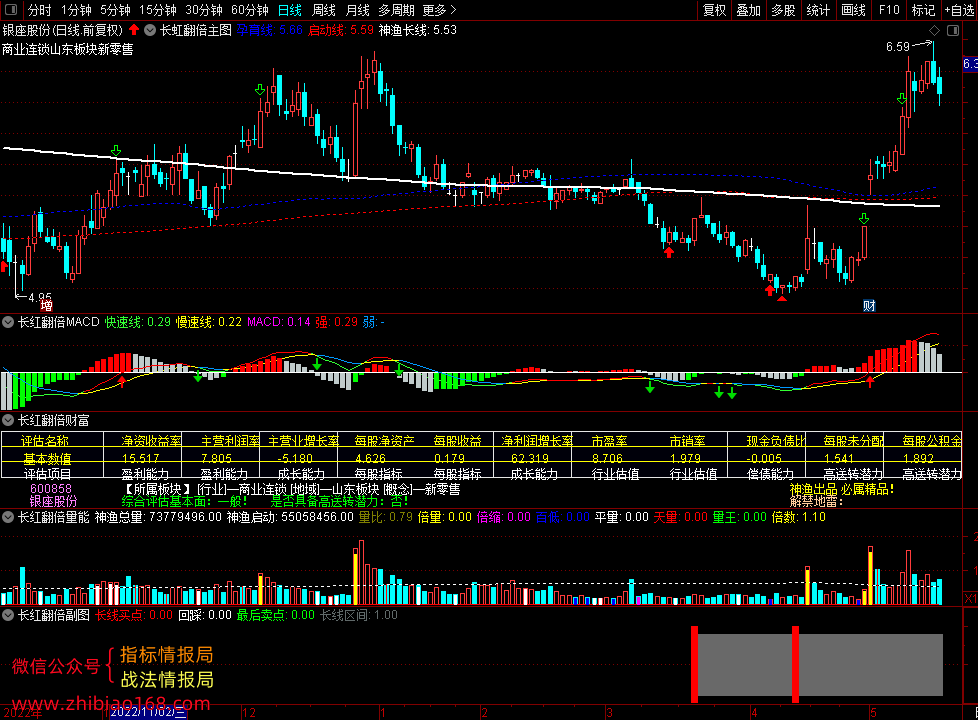This screenshot has width=978, height=720.
Task: Collapse the 长红翻倍MACD indicator panel
Action: point(8,322)
